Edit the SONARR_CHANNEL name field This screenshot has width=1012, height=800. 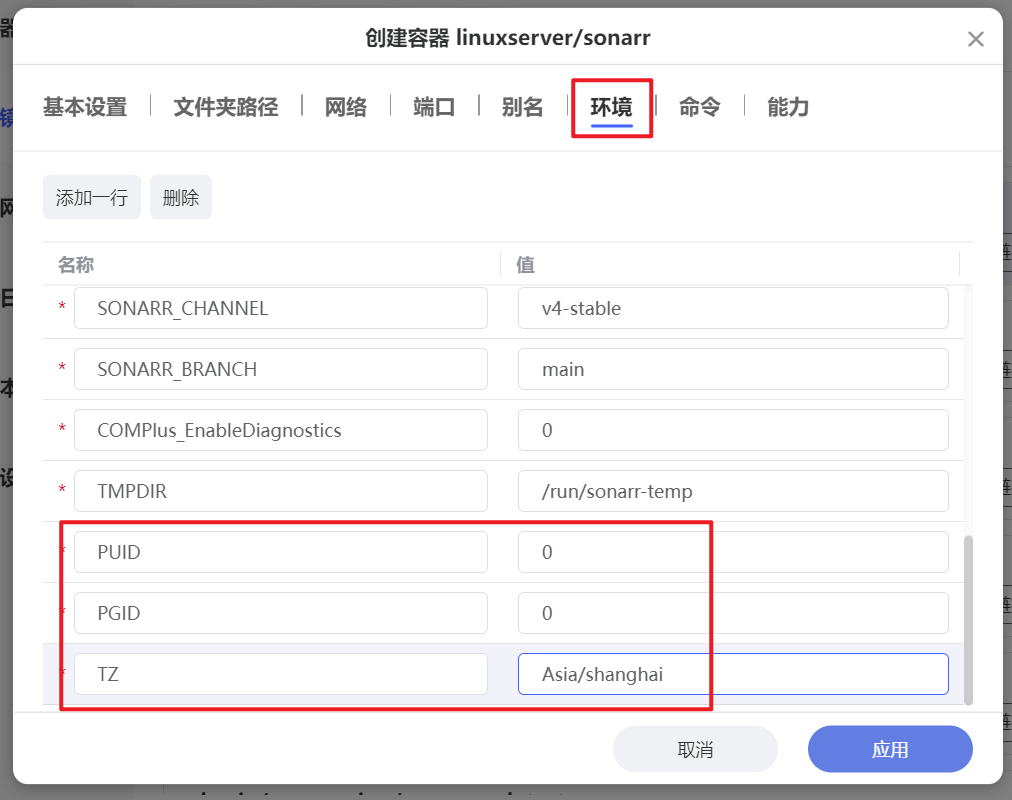[x=281, y=308]
